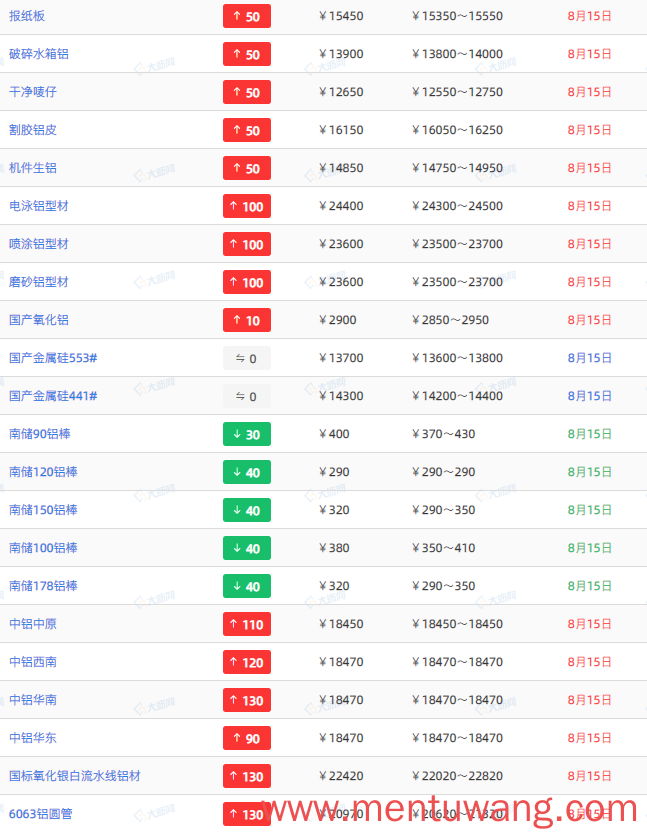Select the price ¥22420
This screenshot has height=839, width=647.
coord(341,776)
